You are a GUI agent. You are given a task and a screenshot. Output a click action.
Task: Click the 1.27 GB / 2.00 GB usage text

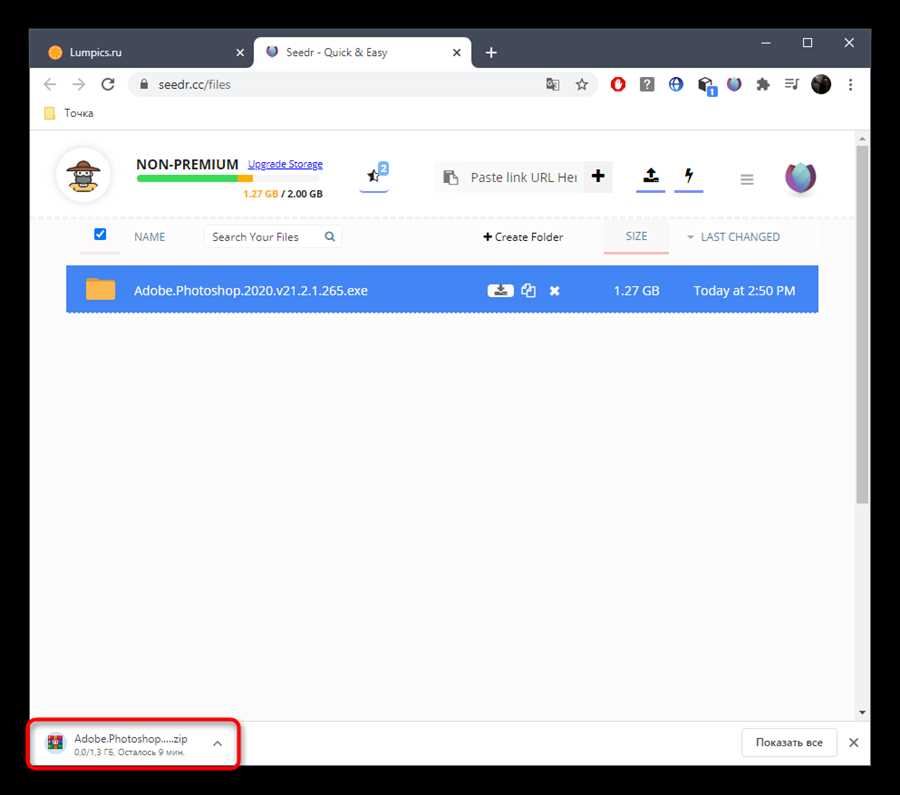[x=282, y=194]
